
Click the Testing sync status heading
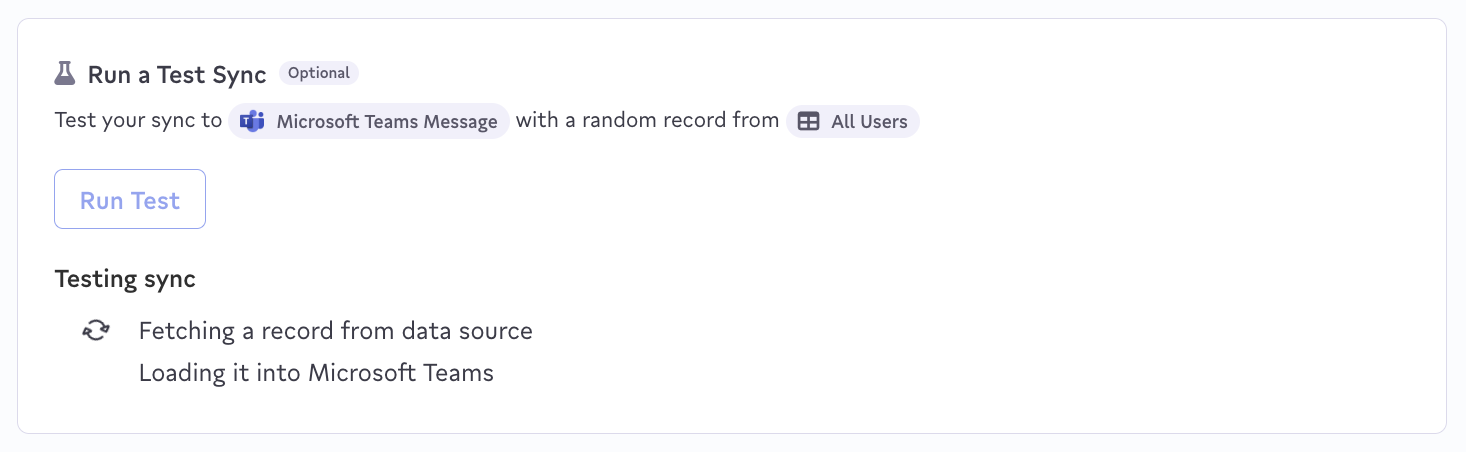click(125, 279)
